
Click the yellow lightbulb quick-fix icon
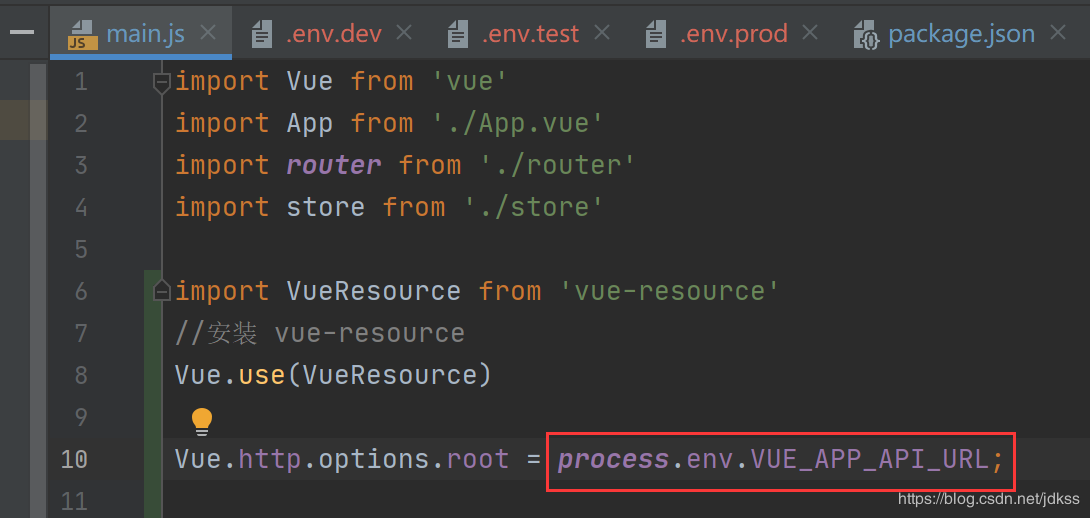click(x=202, y=421)
